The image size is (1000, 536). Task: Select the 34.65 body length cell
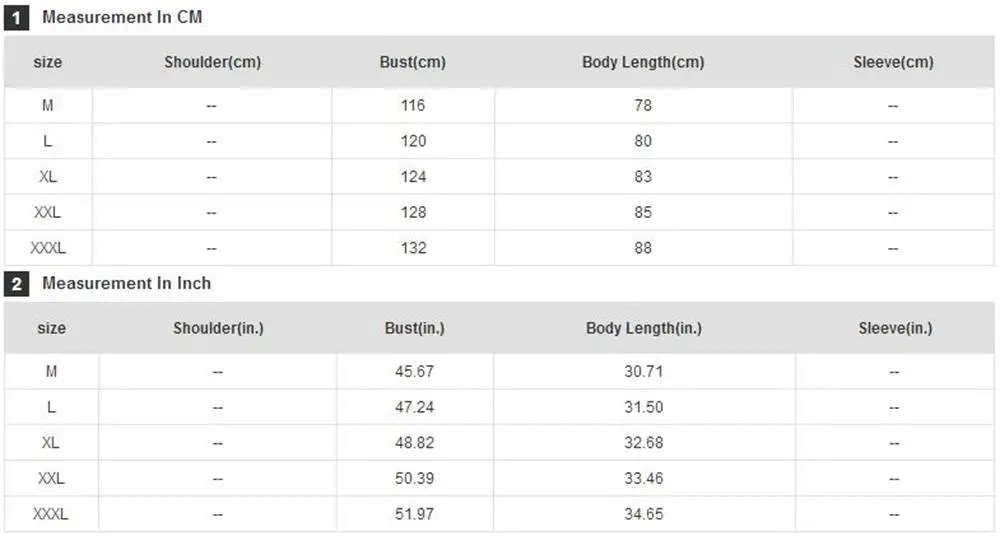click(x=643, y=514)
